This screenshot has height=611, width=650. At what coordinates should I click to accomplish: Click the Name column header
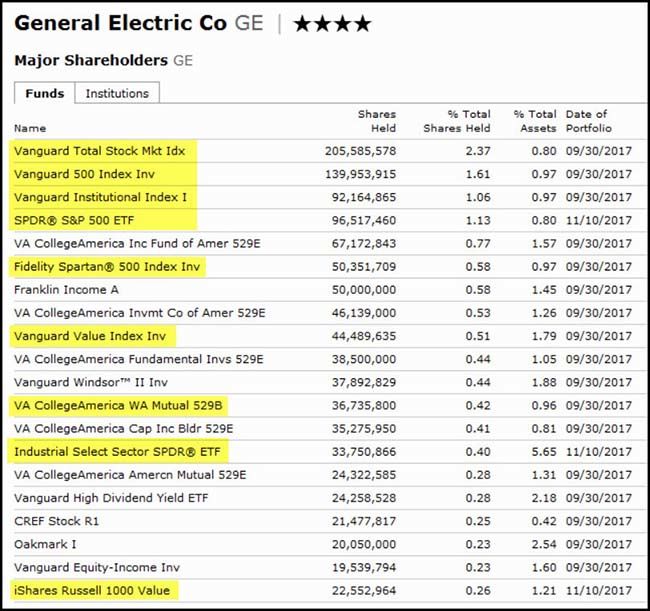30,128
